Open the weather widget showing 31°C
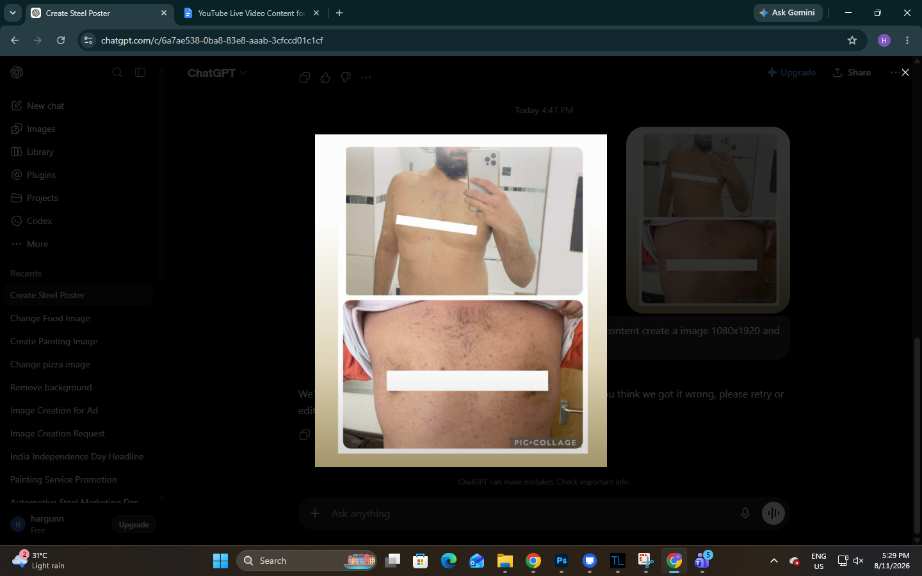922x576 pixels. pos(39,561)
